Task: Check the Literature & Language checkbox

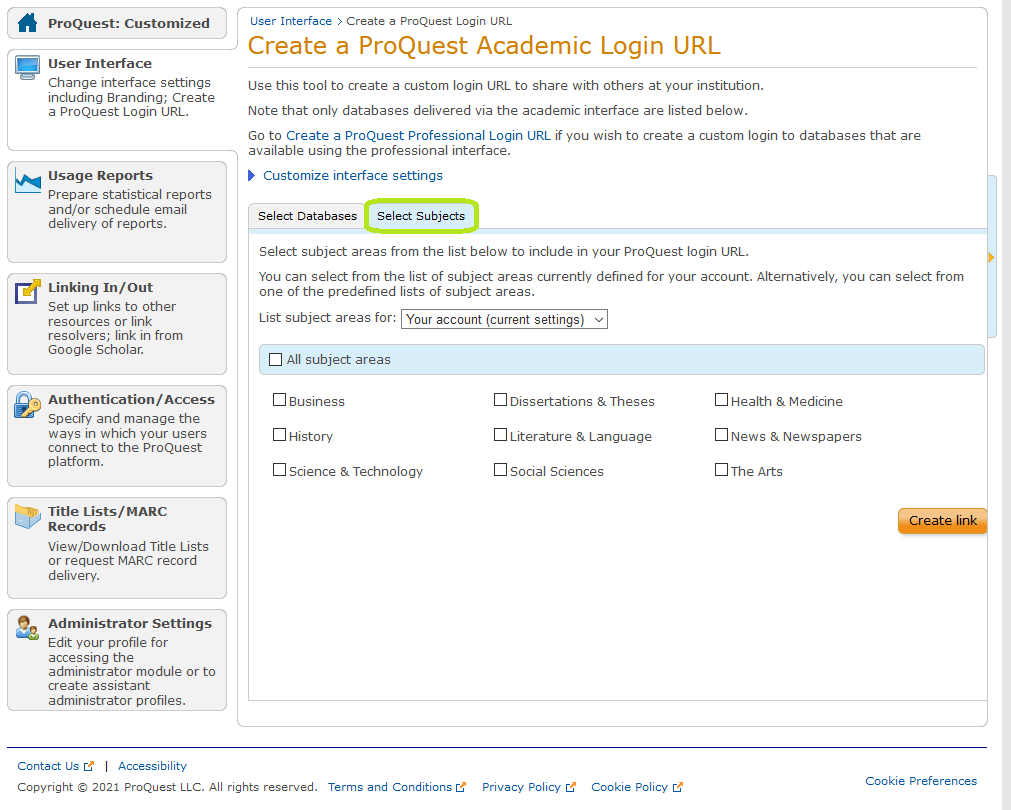Action: point(500,435)
